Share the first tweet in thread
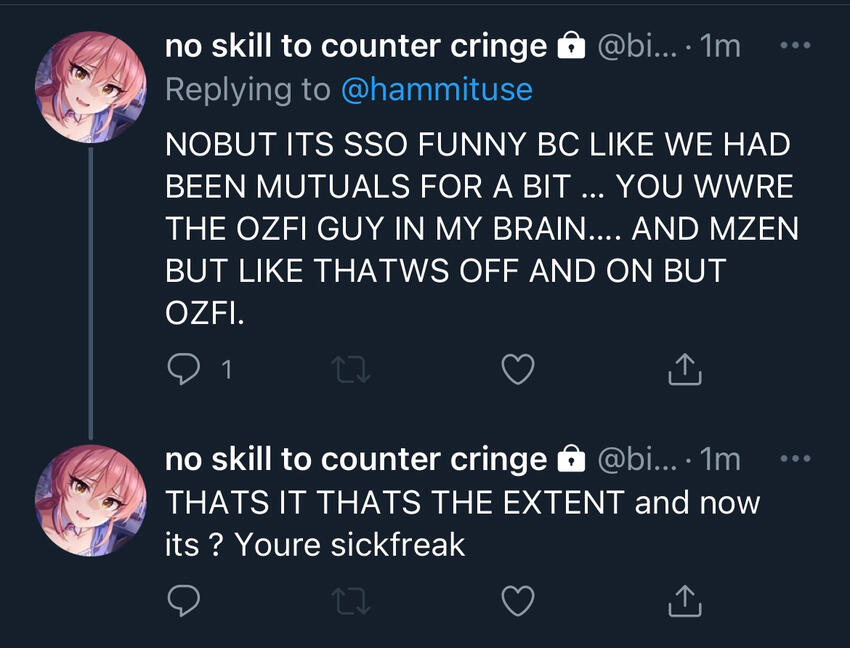 tap(684, 370)
